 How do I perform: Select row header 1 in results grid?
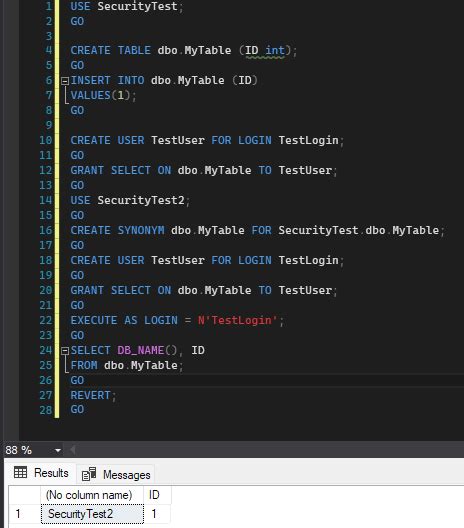tap(25, 514)
